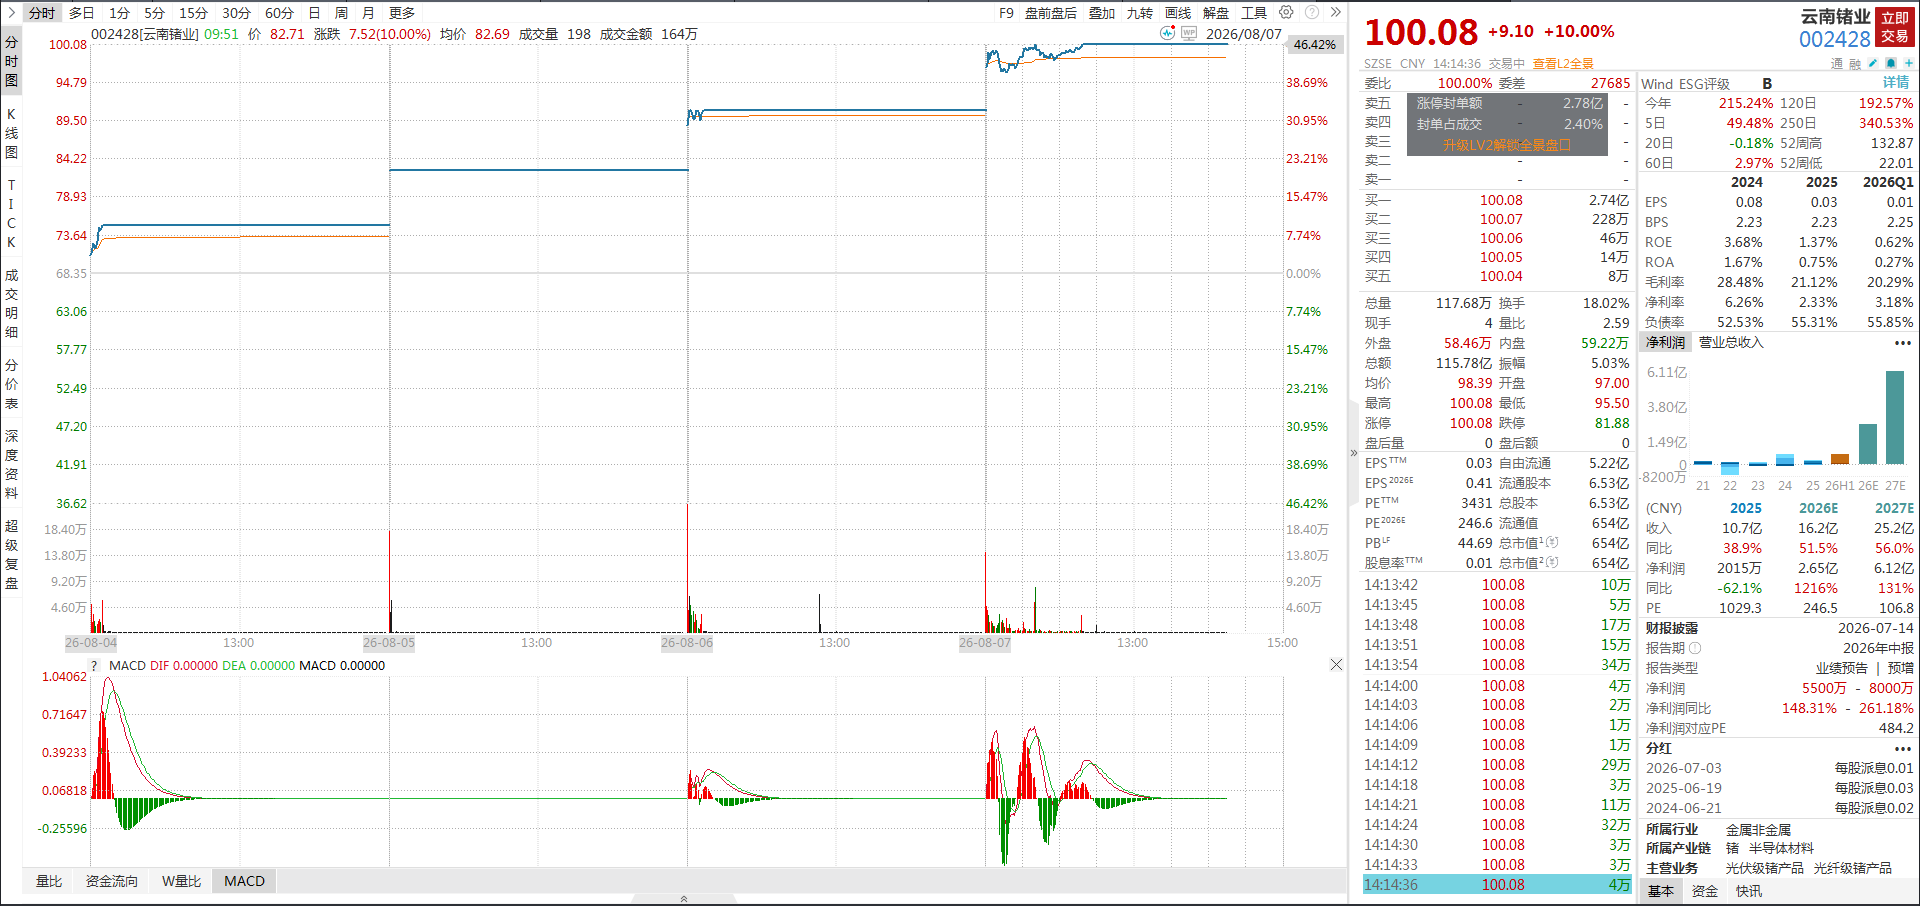This screenshot has width=1920, height=906.
Task: Close the MACD indicator panel
Action: (x=1336, y=664)
